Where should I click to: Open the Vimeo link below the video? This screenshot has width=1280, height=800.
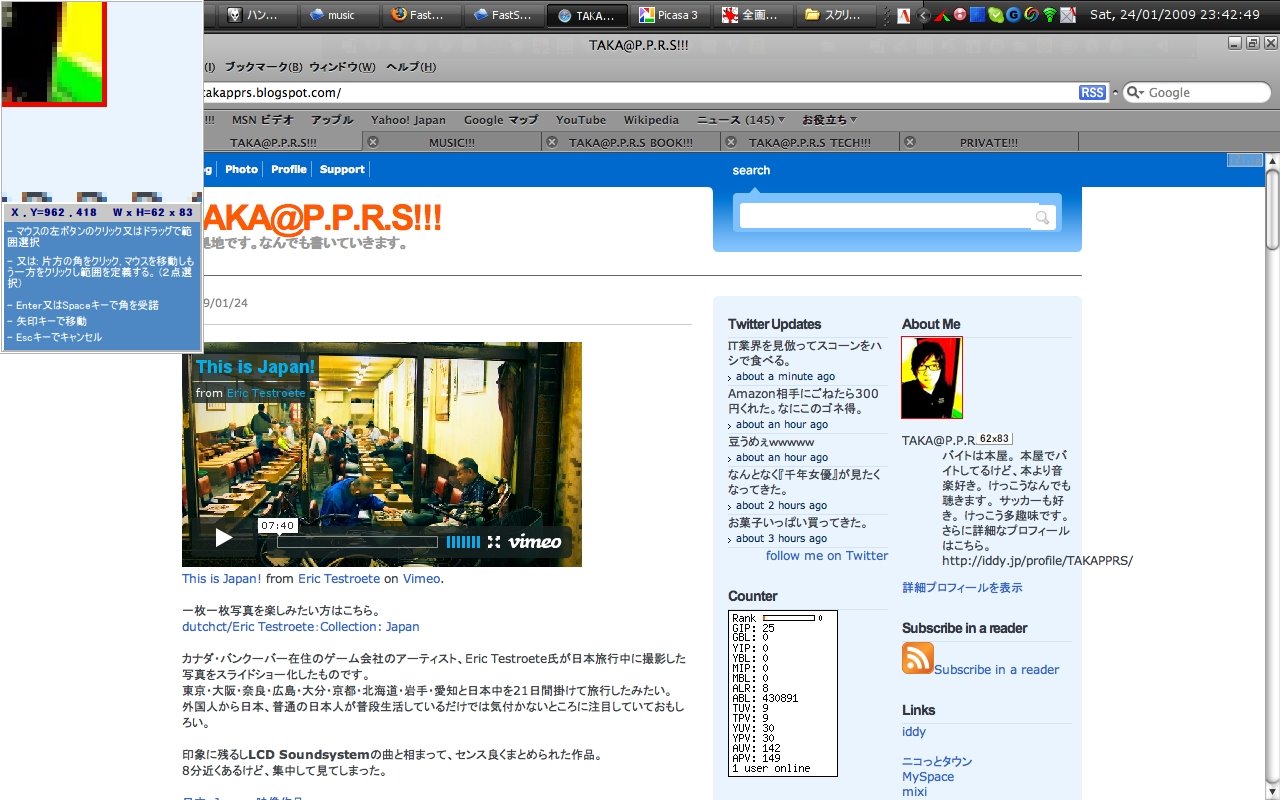pyautogui.click(x=421, y=578)
